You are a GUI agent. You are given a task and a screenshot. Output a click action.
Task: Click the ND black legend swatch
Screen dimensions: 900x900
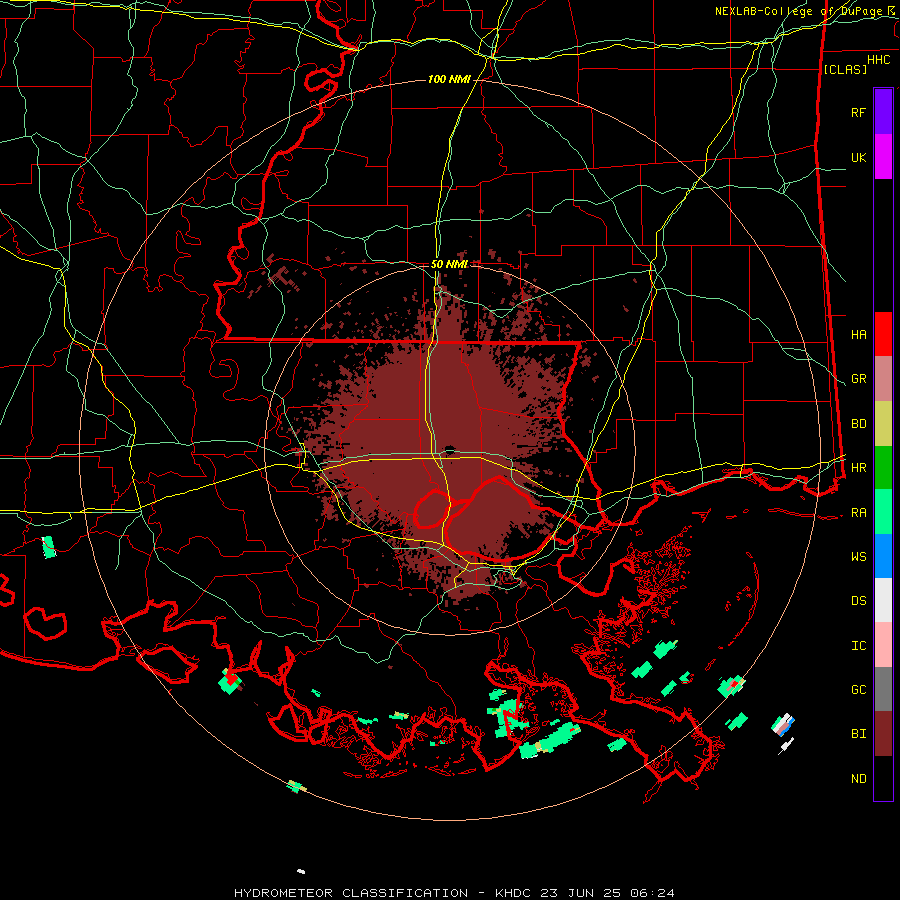click(x=883, y=778)
